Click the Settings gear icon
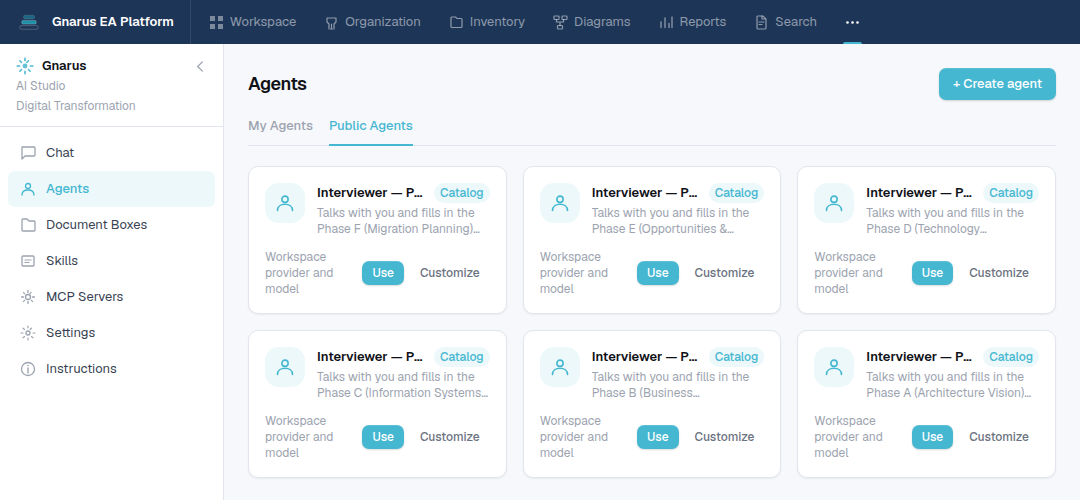Screen dimensions: 1080x500 28,333
